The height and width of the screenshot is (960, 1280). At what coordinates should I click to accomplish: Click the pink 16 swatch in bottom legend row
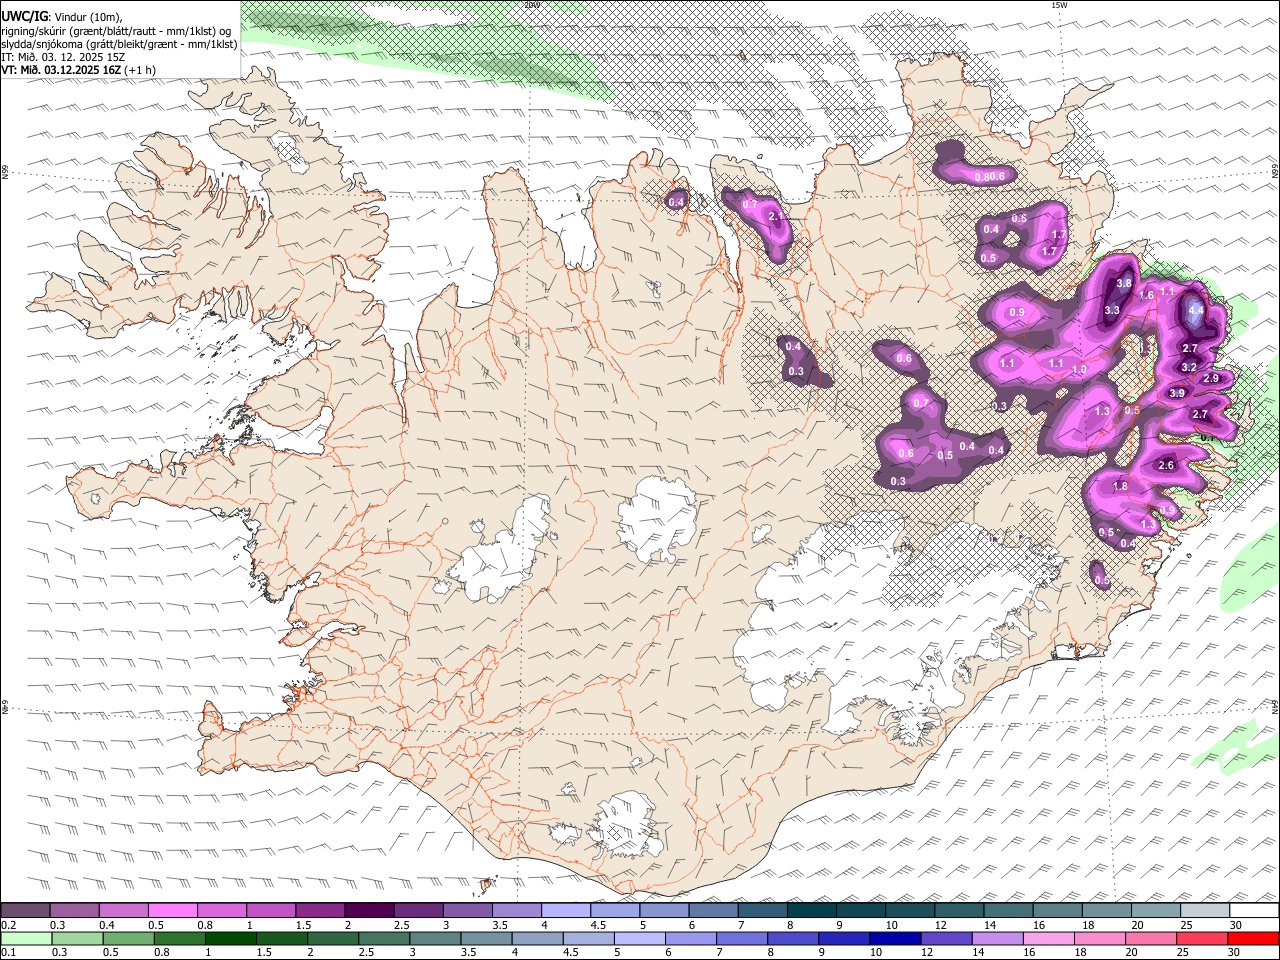point(1049,939)
